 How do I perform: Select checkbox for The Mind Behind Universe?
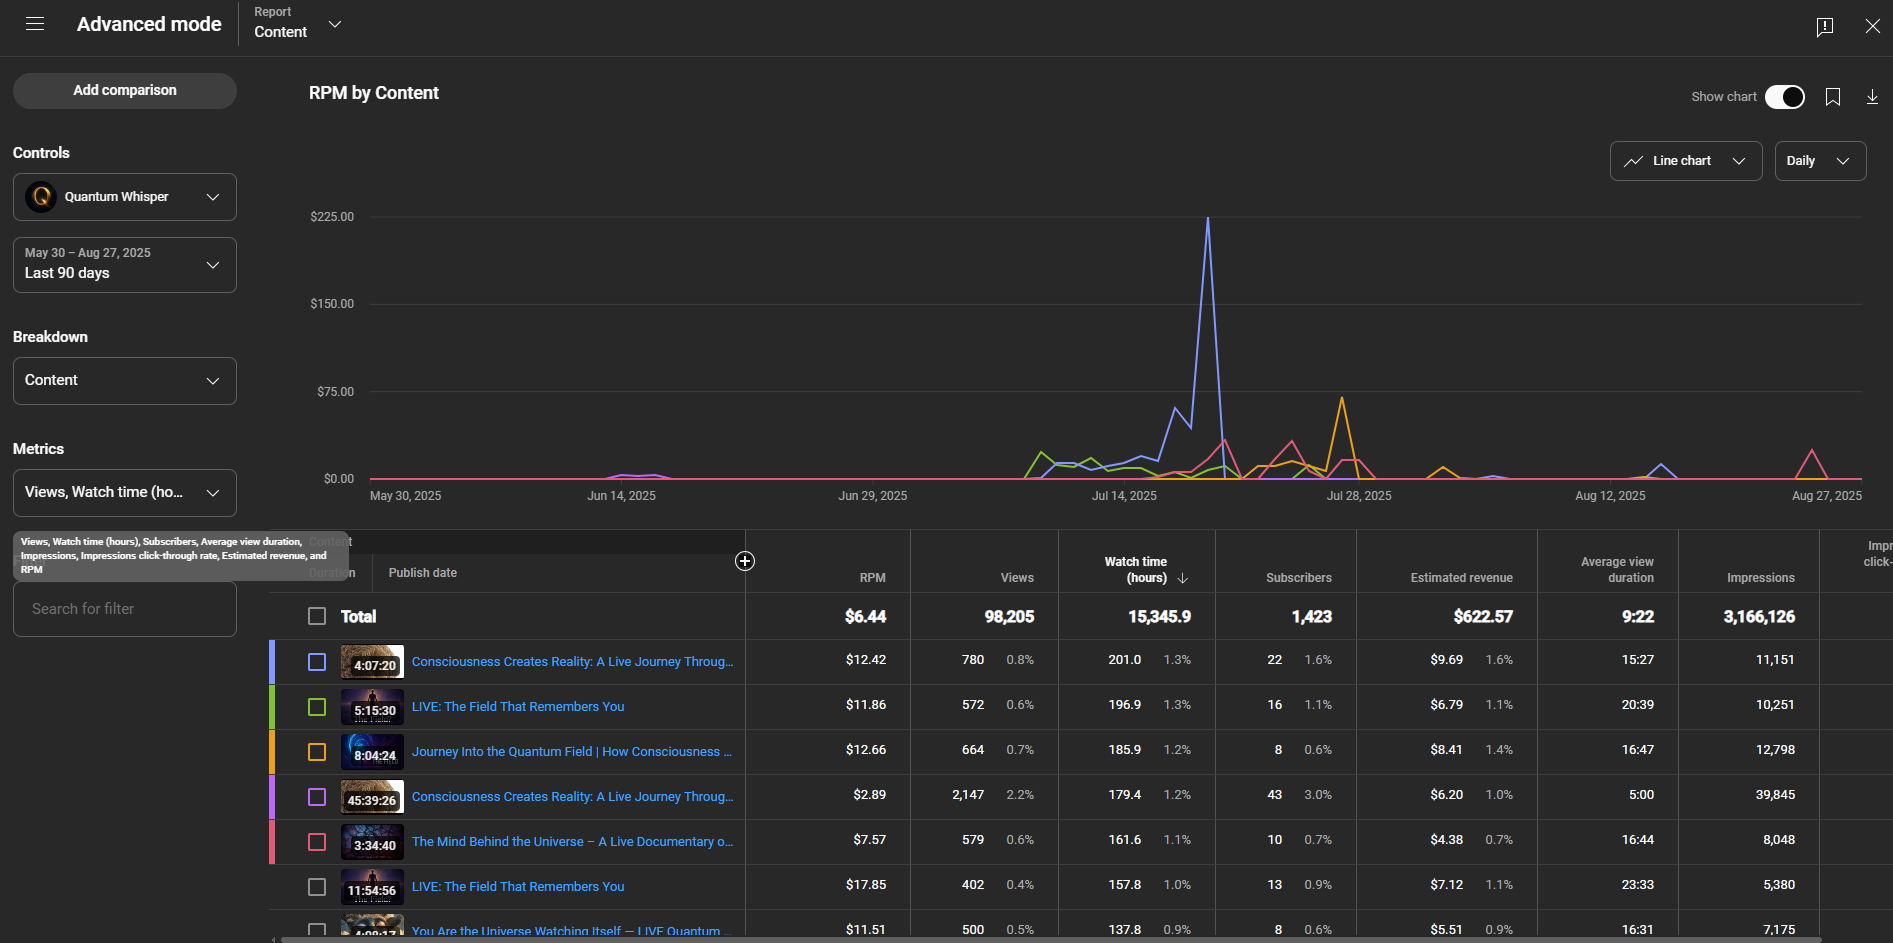coord(317,842)
